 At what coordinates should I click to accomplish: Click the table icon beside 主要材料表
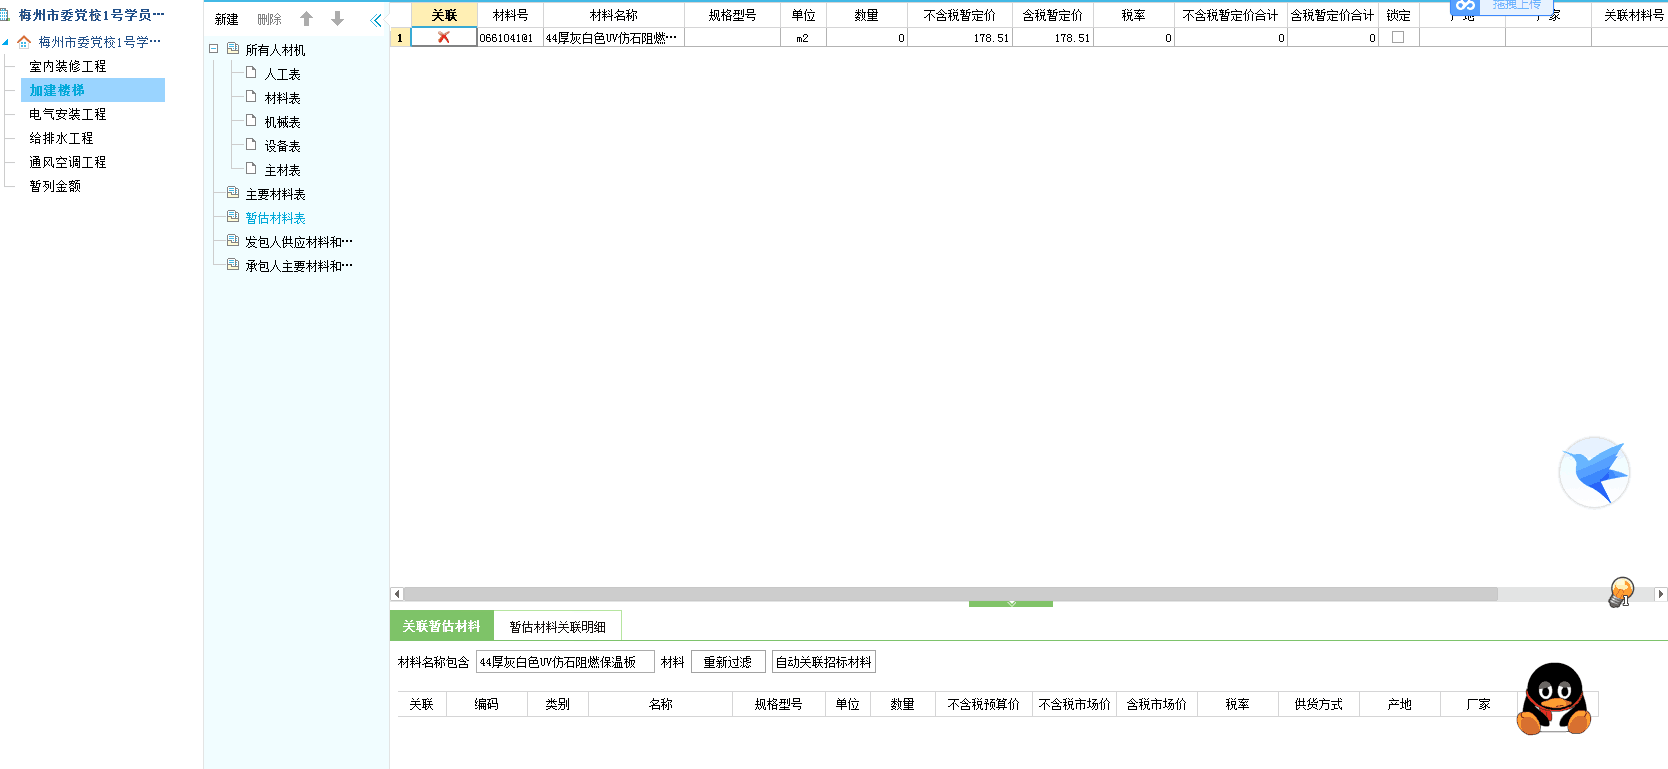(233, 193)
